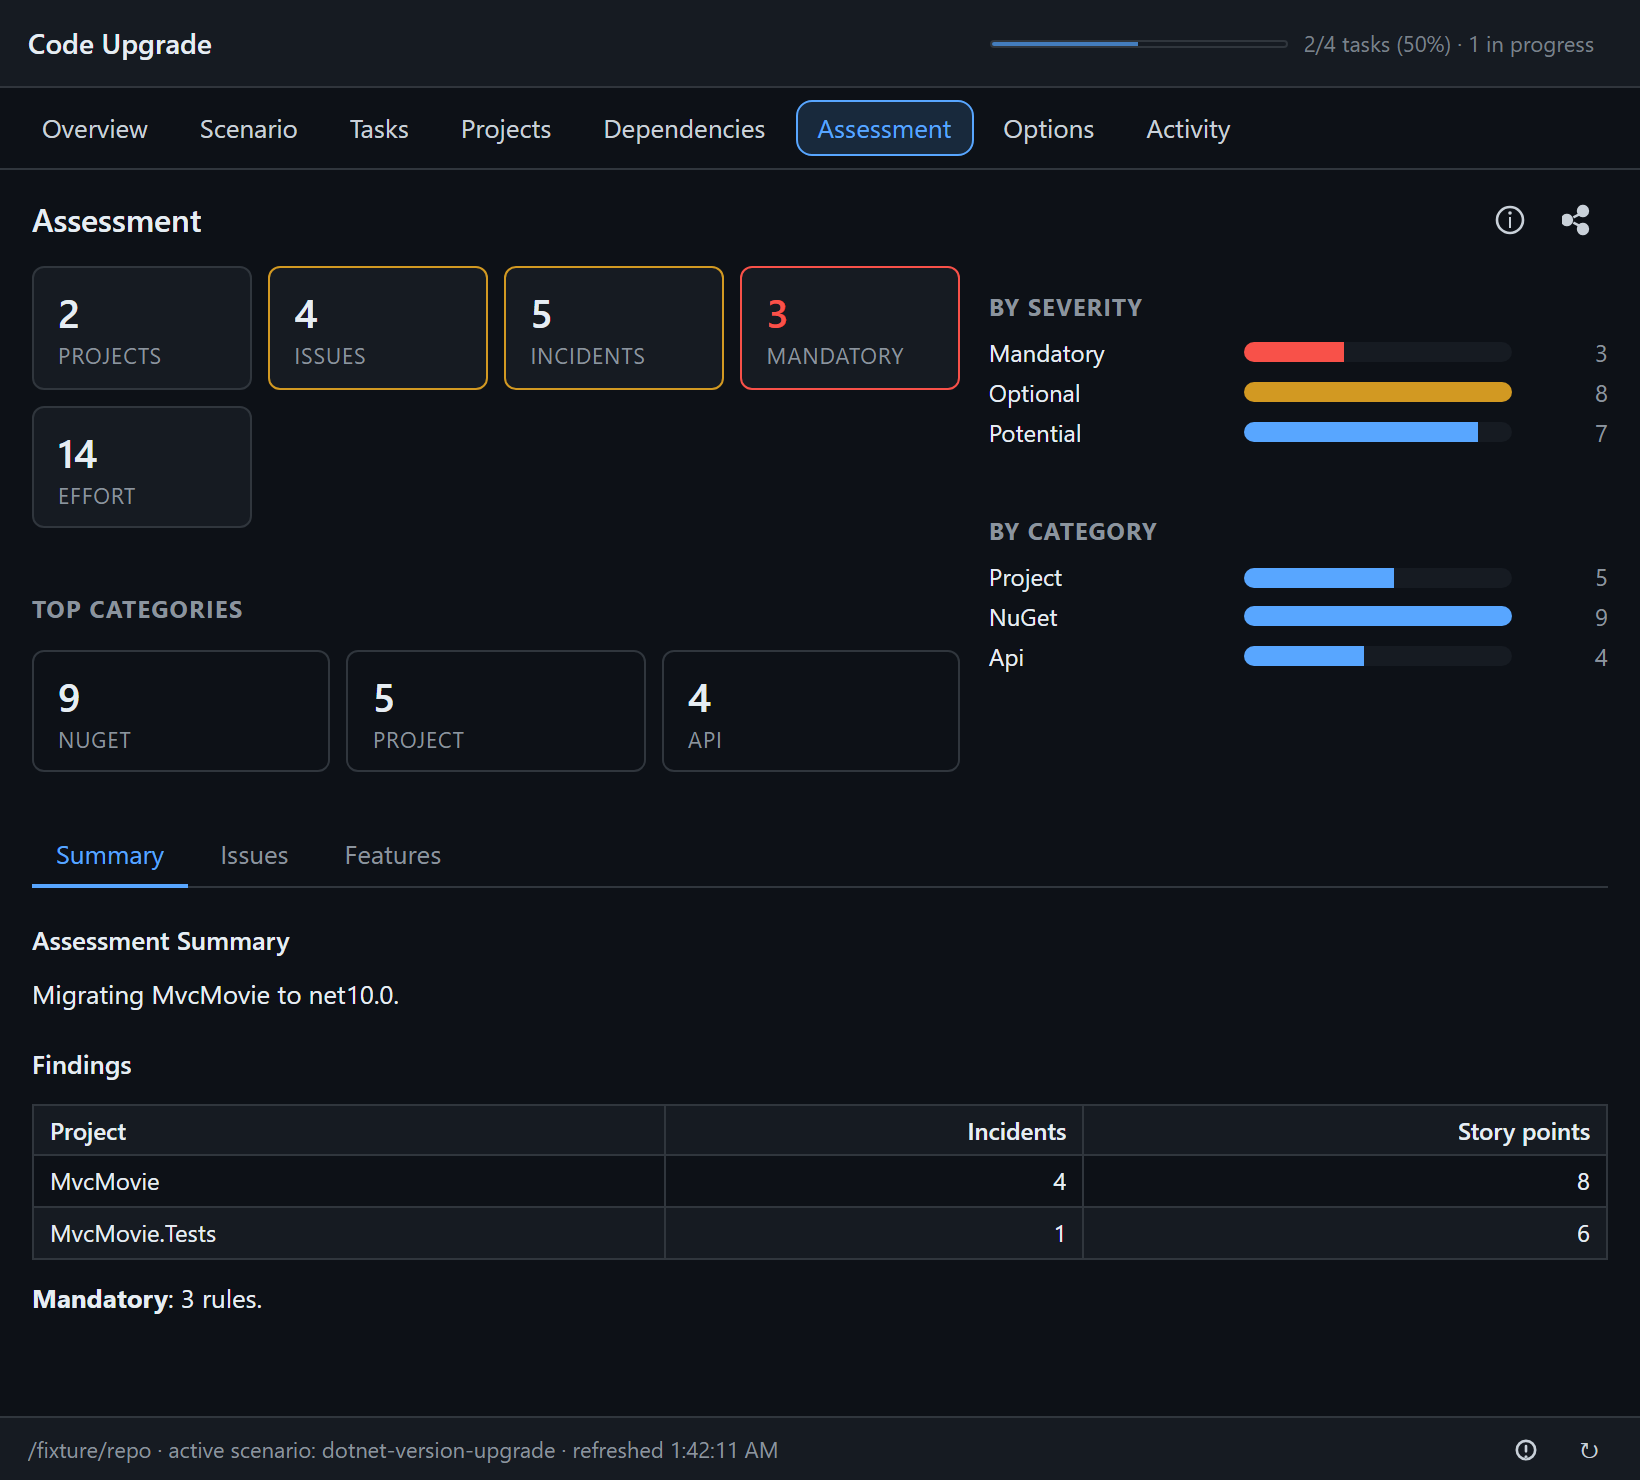Click 'Migrating MvcMovie to net10.0.' text

[x=216, y=996]
